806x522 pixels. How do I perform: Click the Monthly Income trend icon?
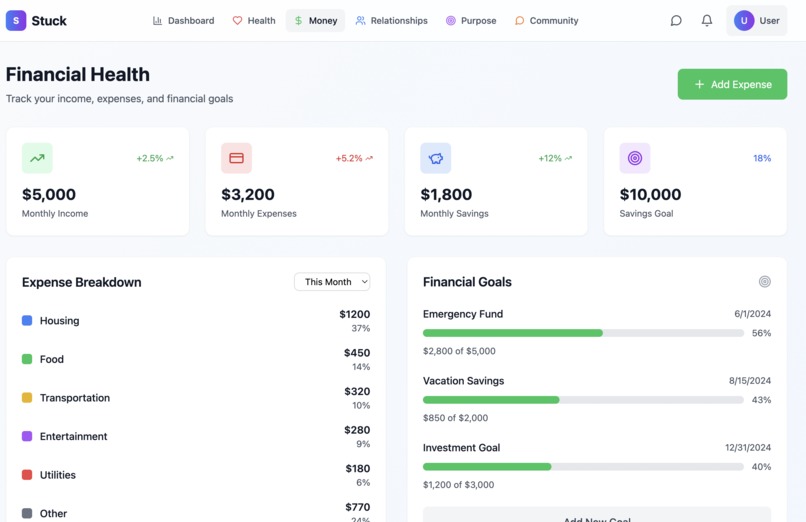(37, 158)
